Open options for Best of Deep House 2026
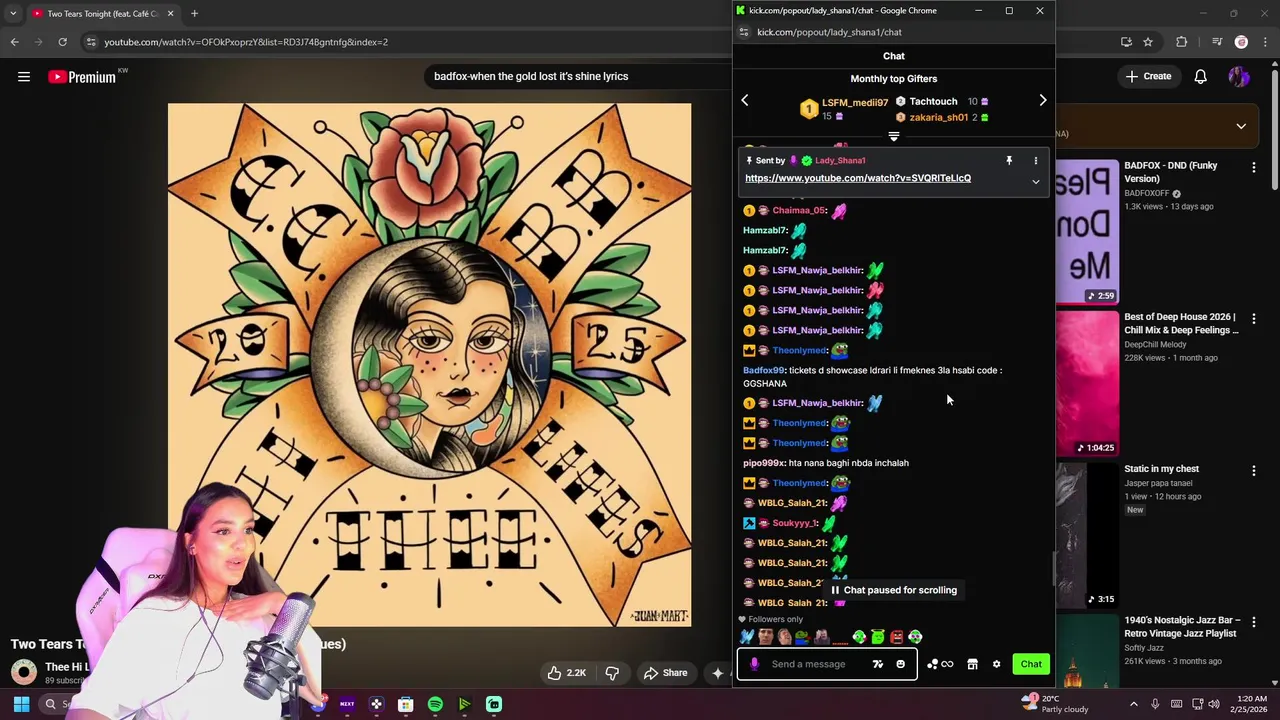The height and width of the screenshot is (720, 1280). coord(1254,319)
